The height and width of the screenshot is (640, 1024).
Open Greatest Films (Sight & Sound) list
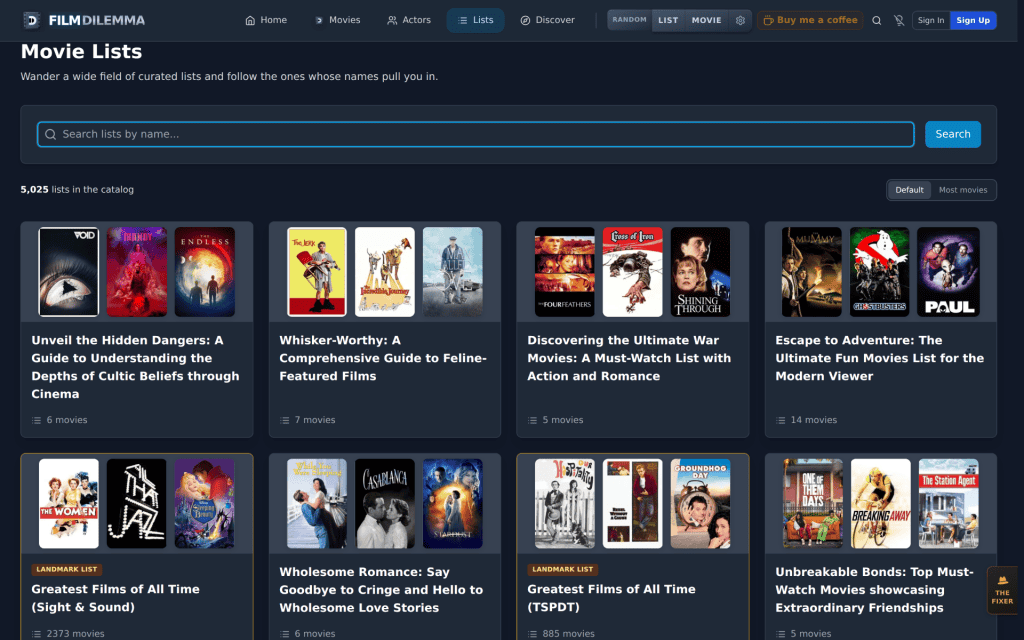coord(116,598)
